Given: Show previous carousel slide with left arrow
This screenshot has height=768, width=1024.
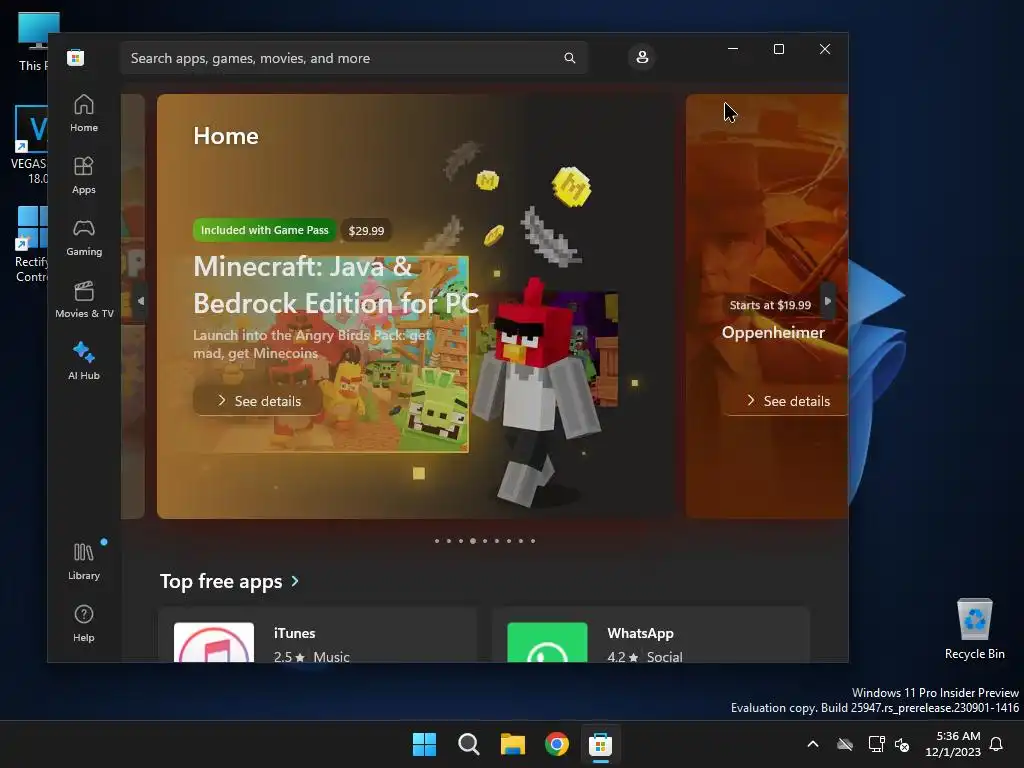Looking at the screenshot, I should pos(141,301).
